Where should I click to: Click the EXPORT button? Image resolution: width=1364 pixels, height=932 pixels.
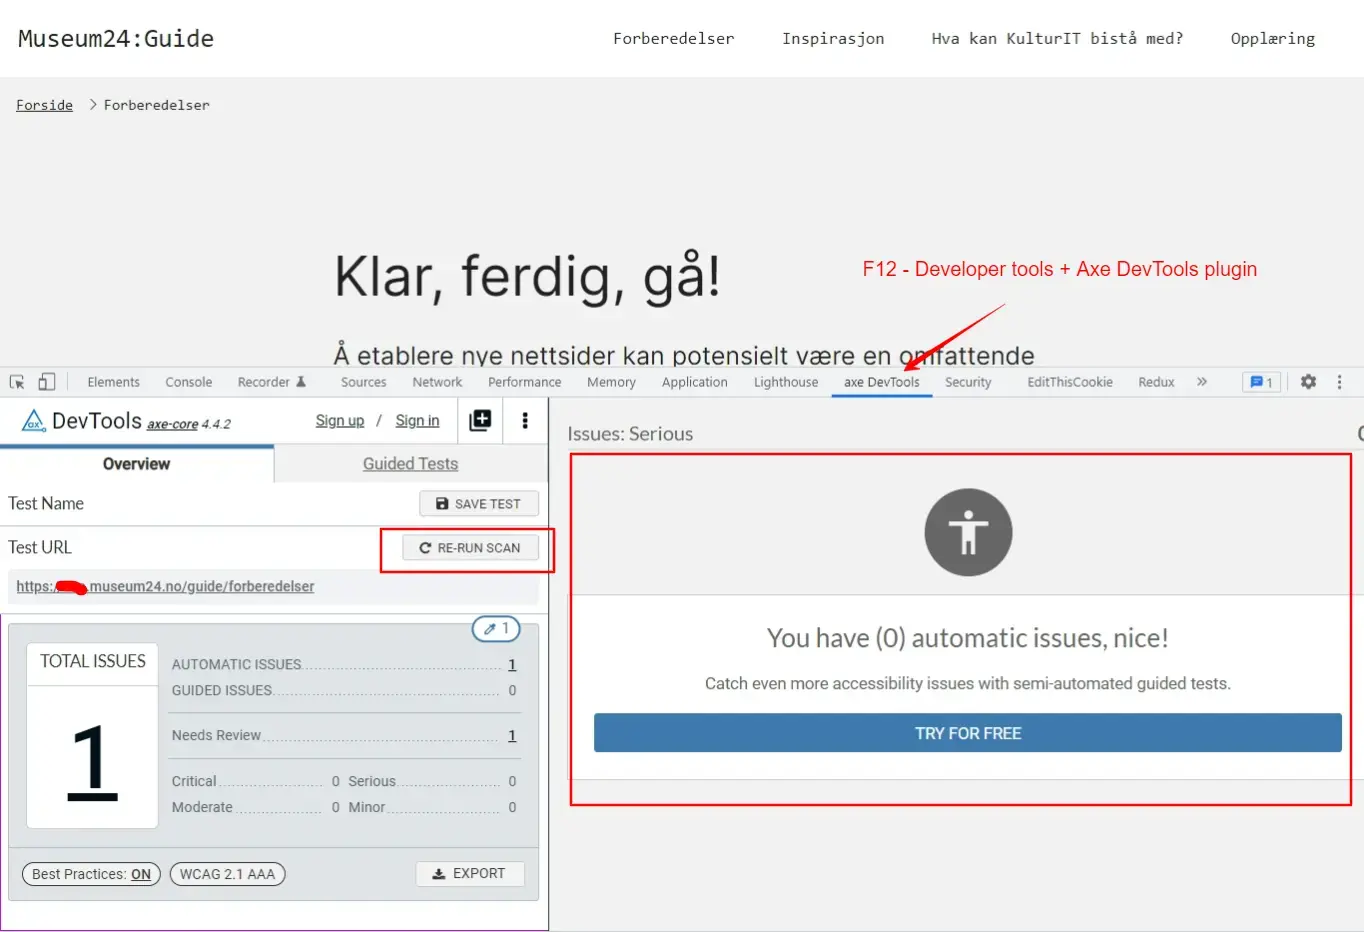tap(469, 874)
